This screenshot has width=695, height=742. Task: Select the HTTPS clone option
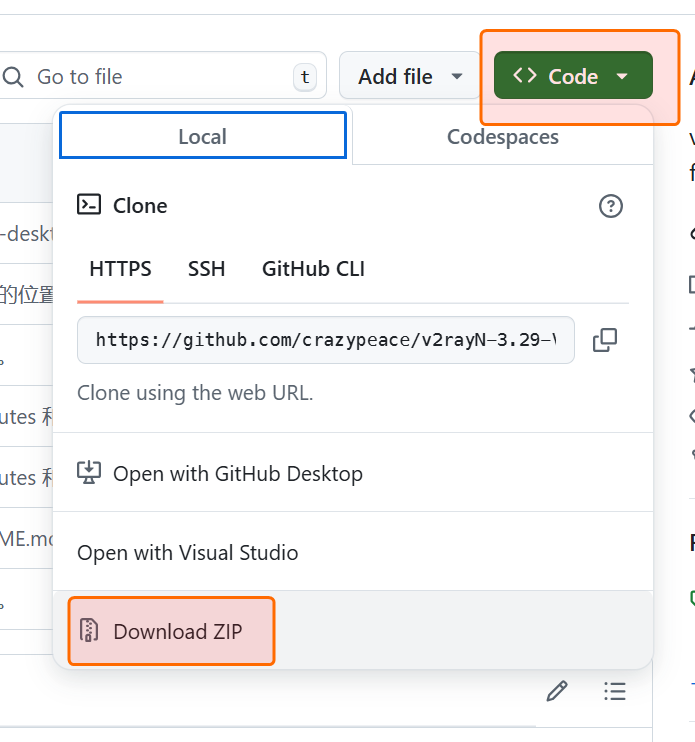pos(120,269)
